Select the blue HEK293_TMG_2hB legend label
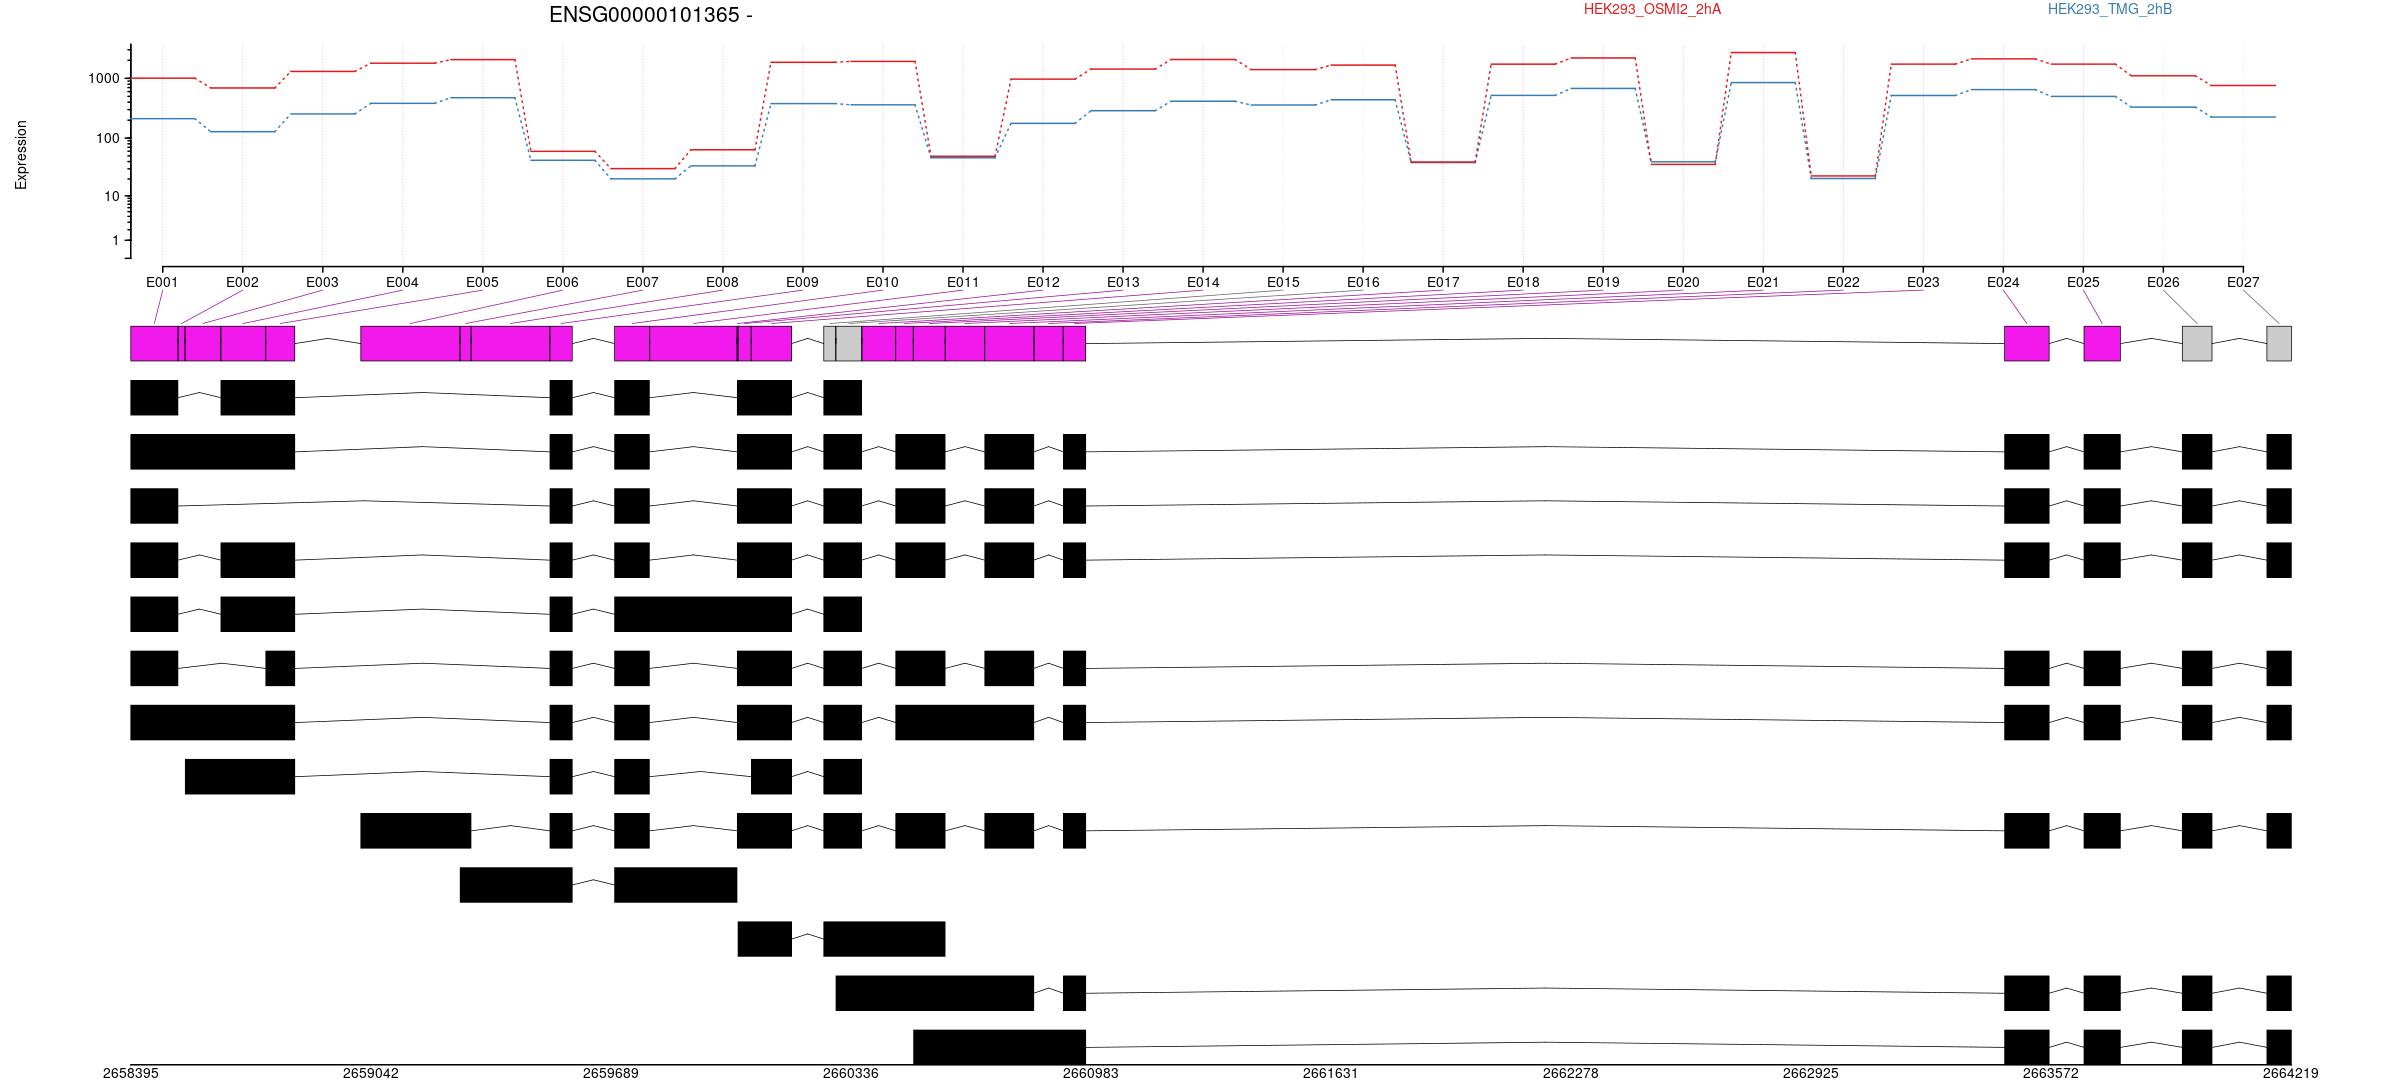This screenshot has width=2400, height=1090. point(2110,9)
